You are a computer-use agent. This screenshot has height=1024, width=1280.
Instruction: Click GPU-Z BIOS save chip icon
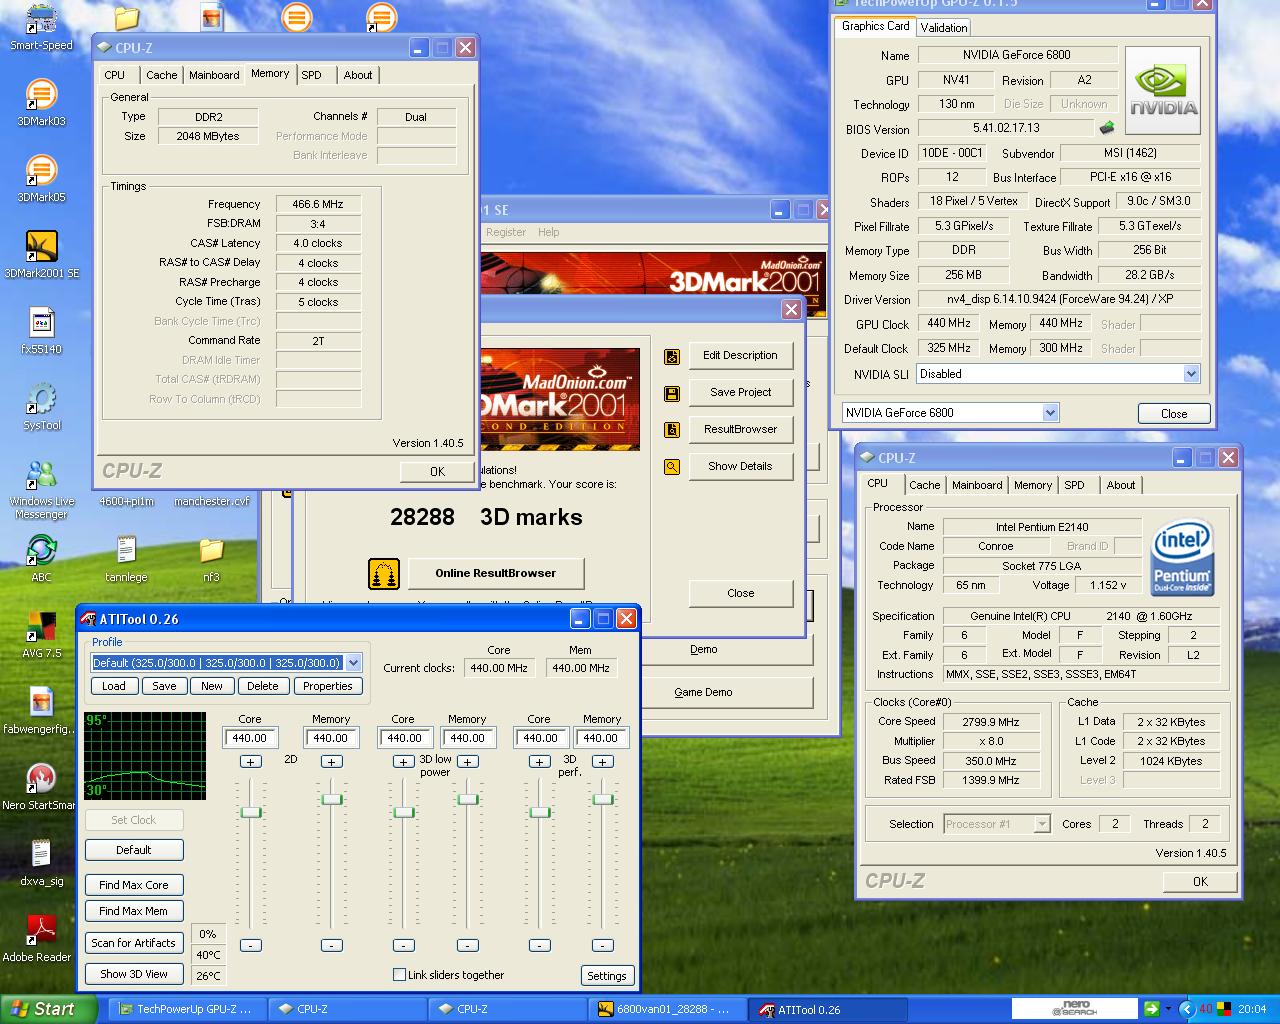click(1107, 128)
